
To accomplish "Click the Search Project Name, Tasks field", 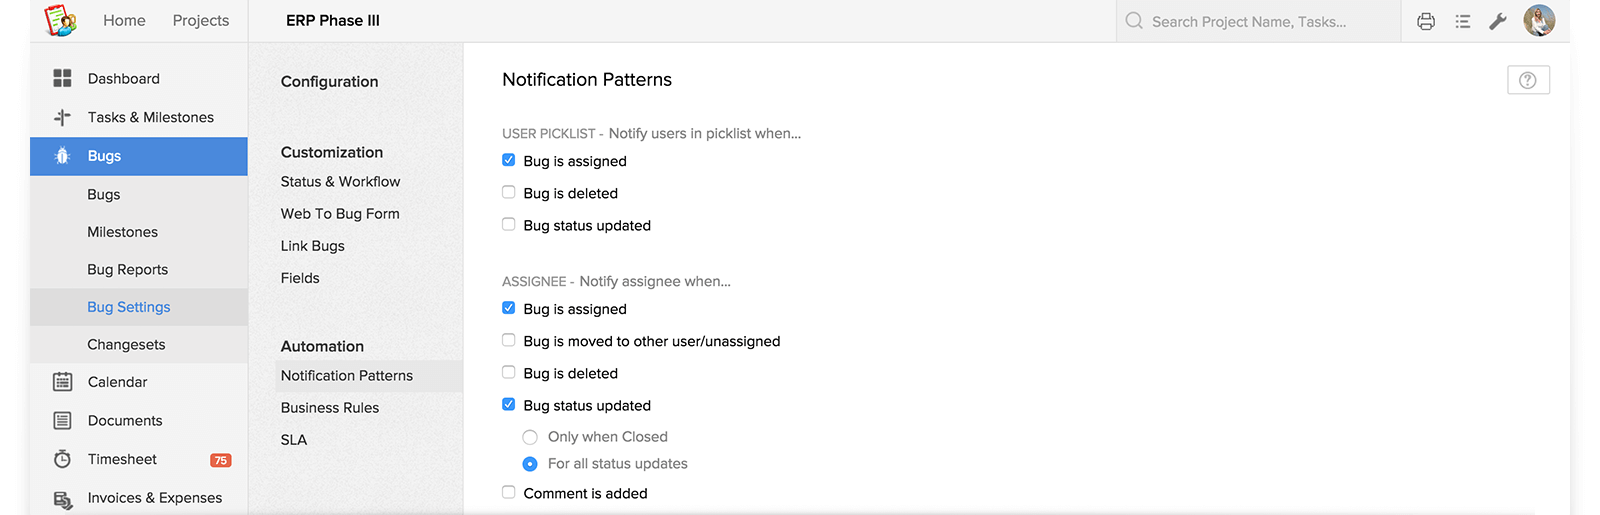I will 1258,21.
